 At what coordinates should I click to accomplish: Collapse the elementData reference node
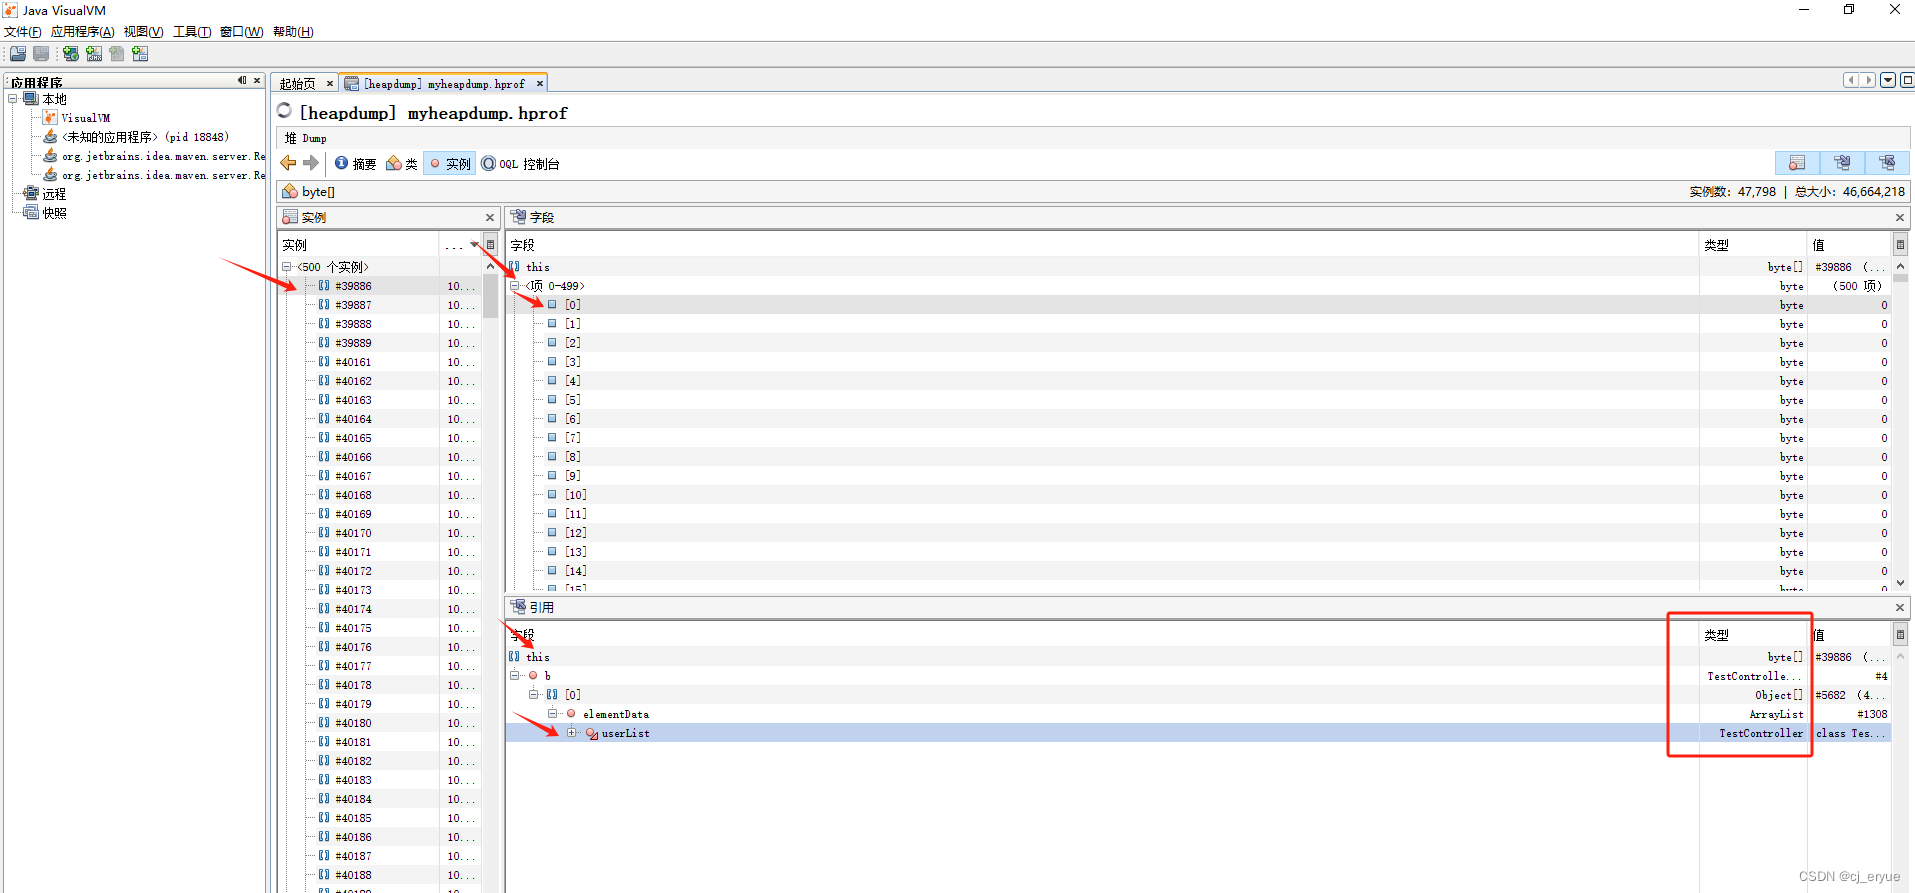[552, 714]
